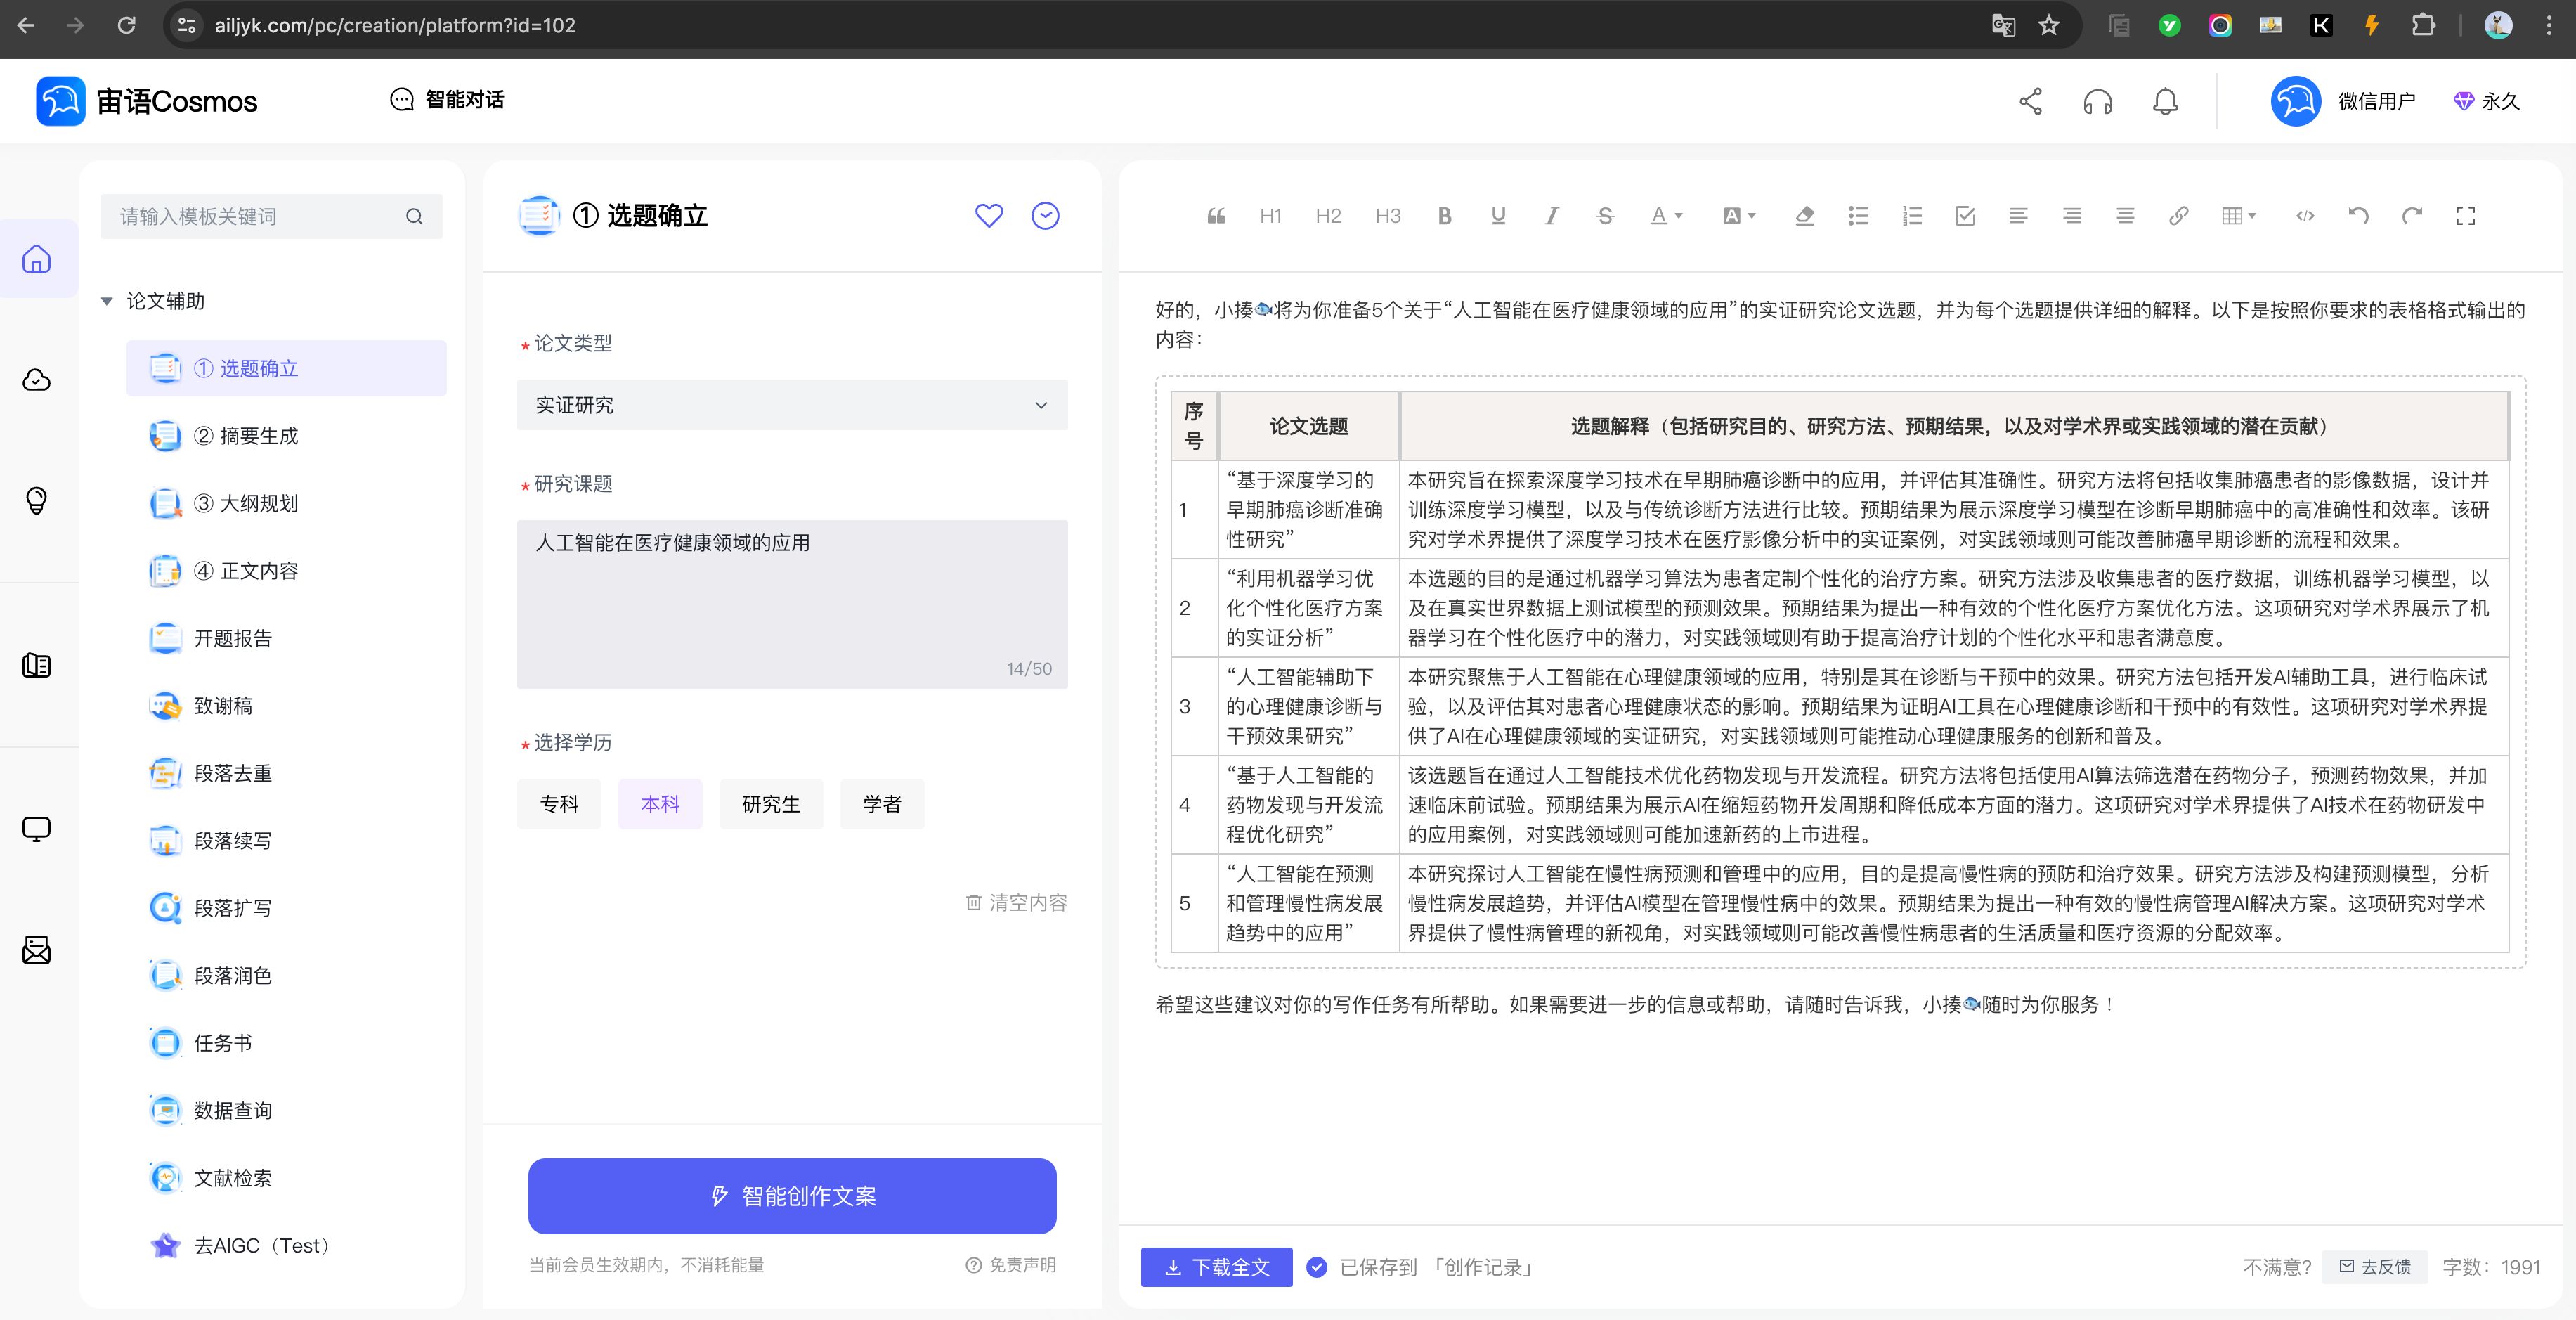Viewport: 2576px width, 1320px height.
Task: Select 专科 education level
Action: click(x=559, y=804)
